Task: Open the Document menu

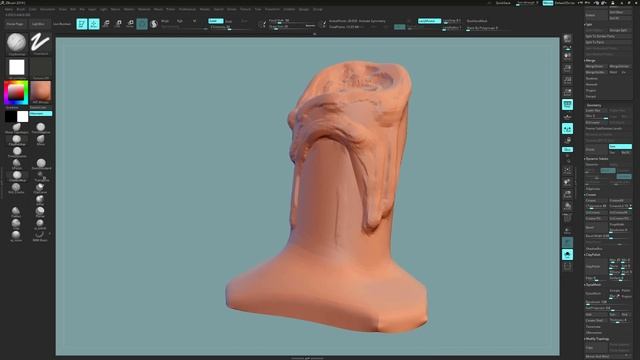Action: (47, 9)
